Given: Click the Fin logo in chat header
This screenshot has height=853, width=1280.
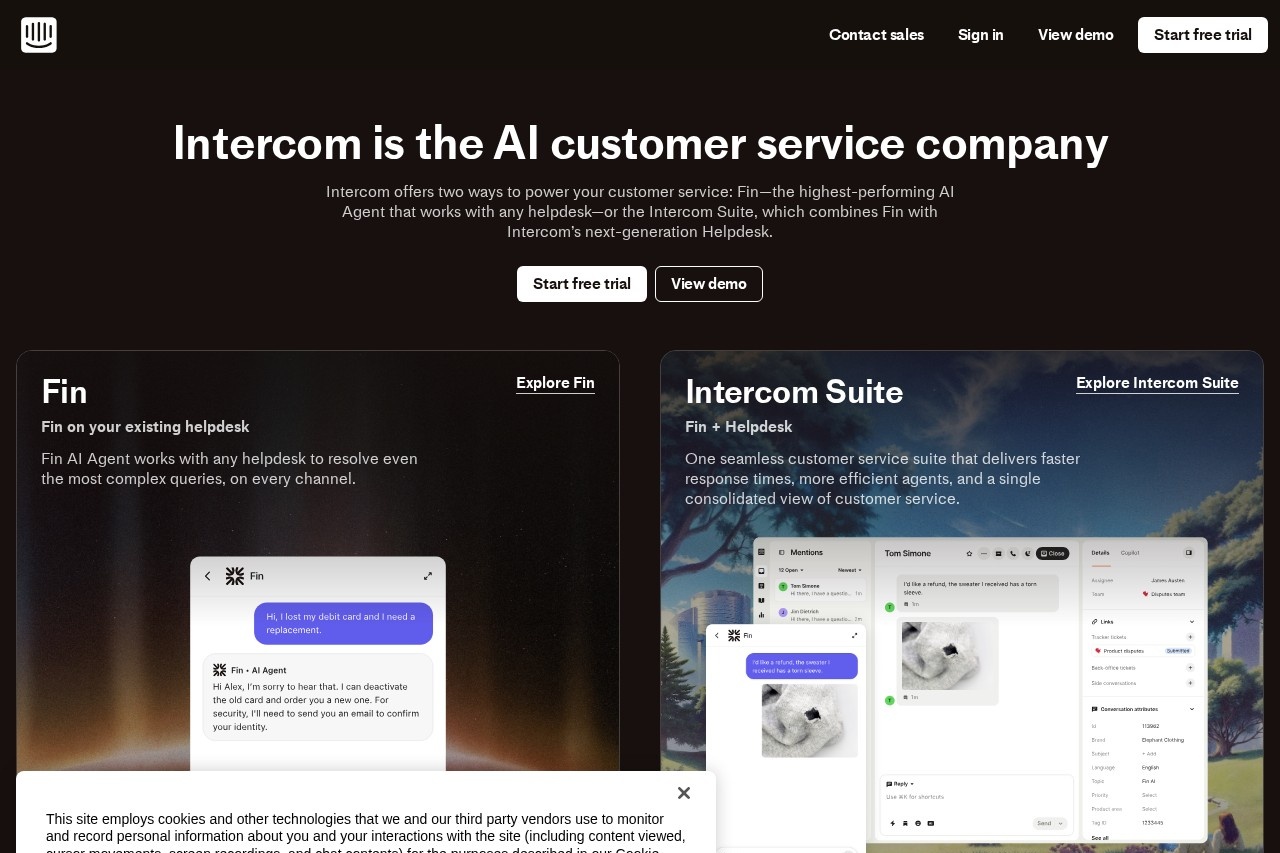Looking at the screenshot, I should (x=235, y=576).
